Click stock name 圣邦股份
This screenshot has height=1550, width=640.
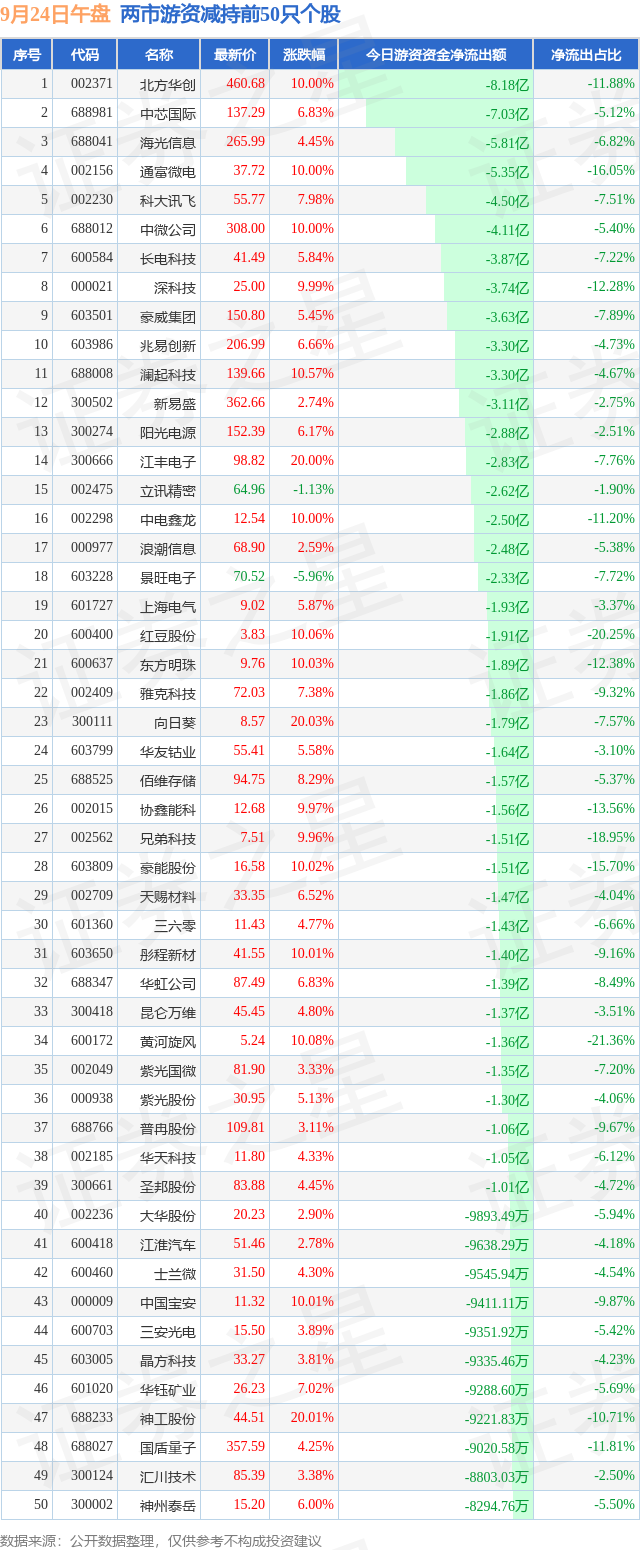click(169, 1186)
